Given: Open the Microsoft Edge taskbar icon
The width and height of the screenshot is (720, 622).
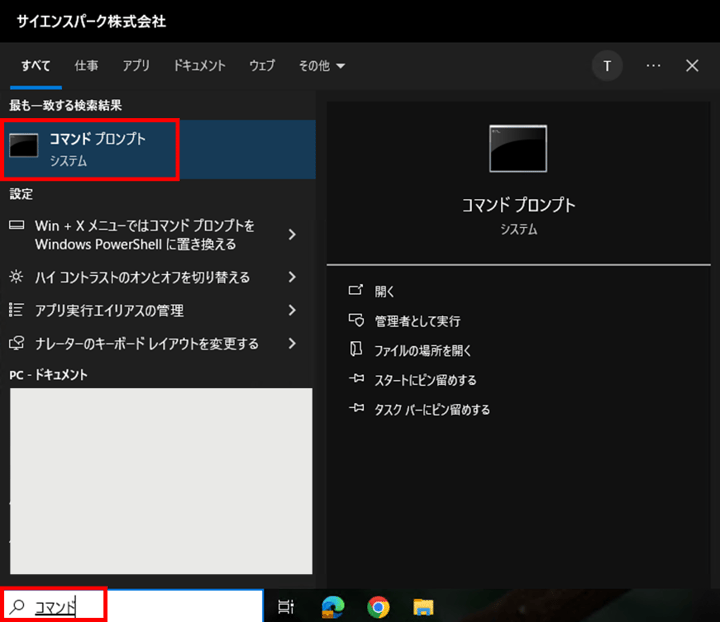Looking at the screenshot, I should pos(332,606).
